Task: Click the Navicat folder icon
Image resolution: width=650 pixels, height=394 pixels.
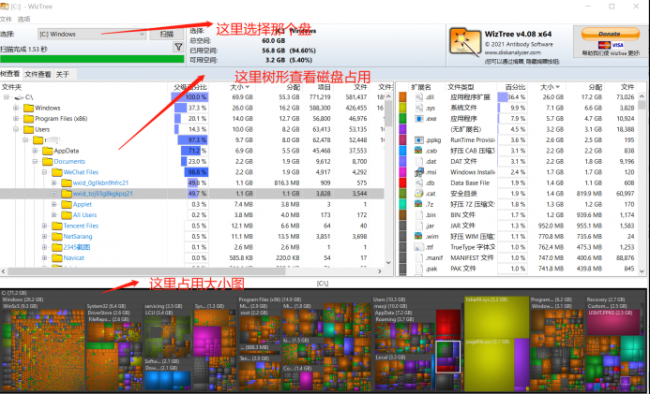Action: point(57,258)
